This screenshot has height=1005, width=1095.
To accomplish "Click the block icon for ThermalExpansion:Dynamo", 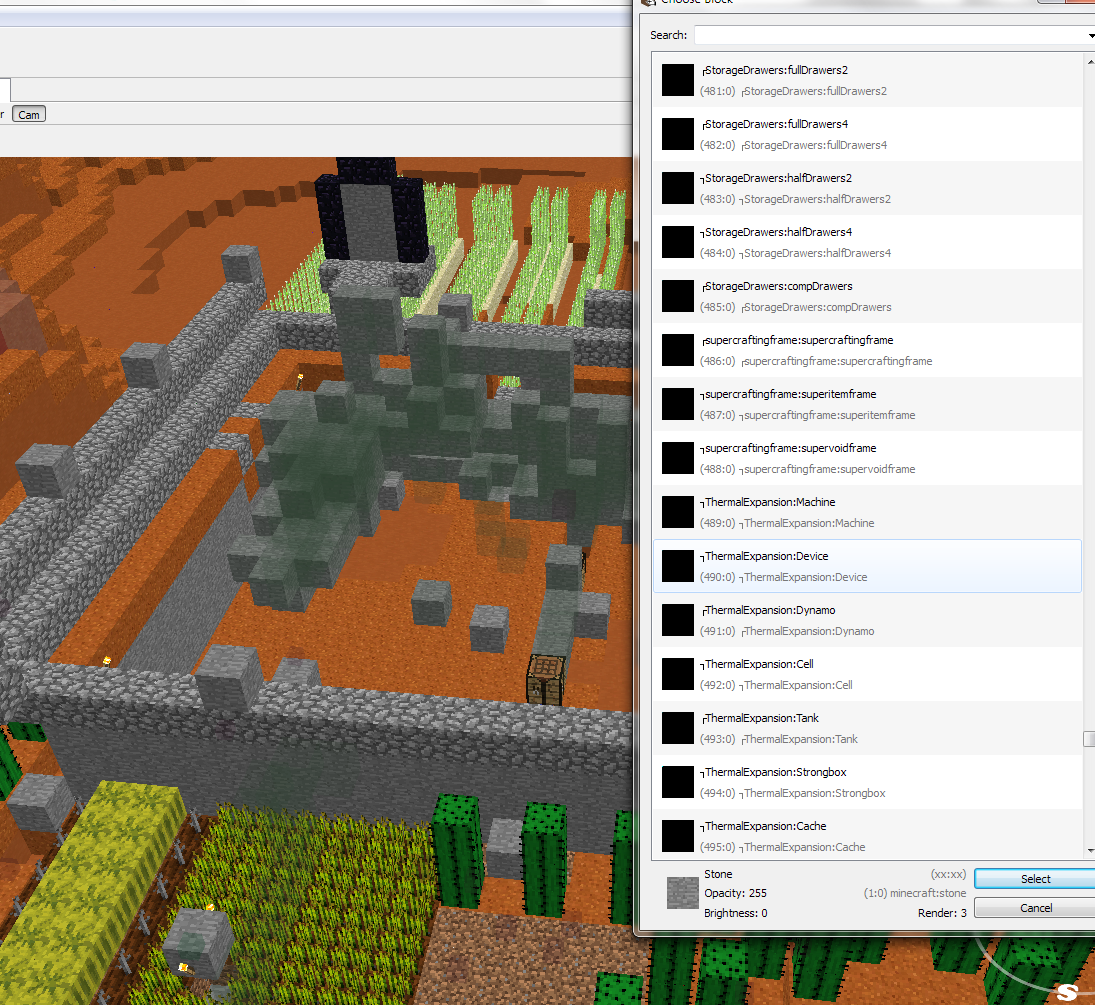I will [x=677, y=620].
